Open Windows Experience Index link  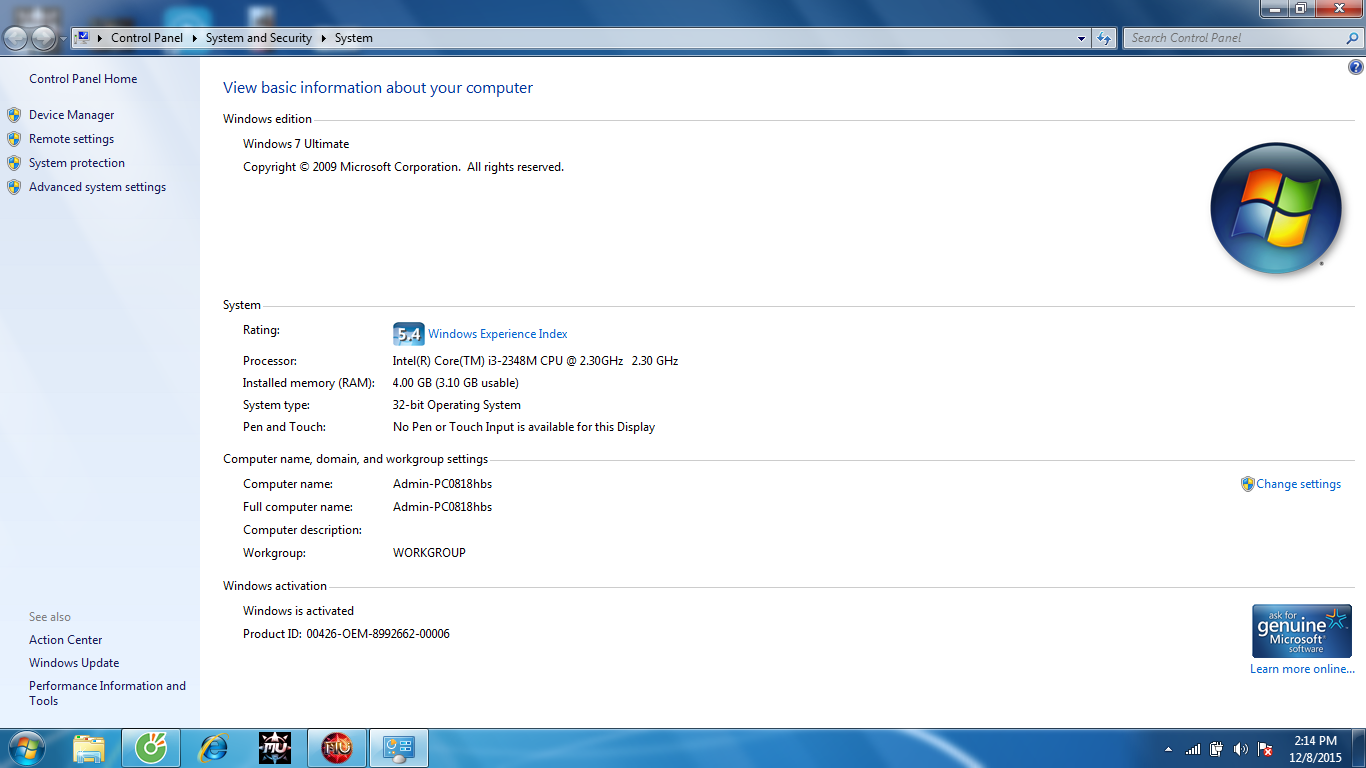point(498,334)
